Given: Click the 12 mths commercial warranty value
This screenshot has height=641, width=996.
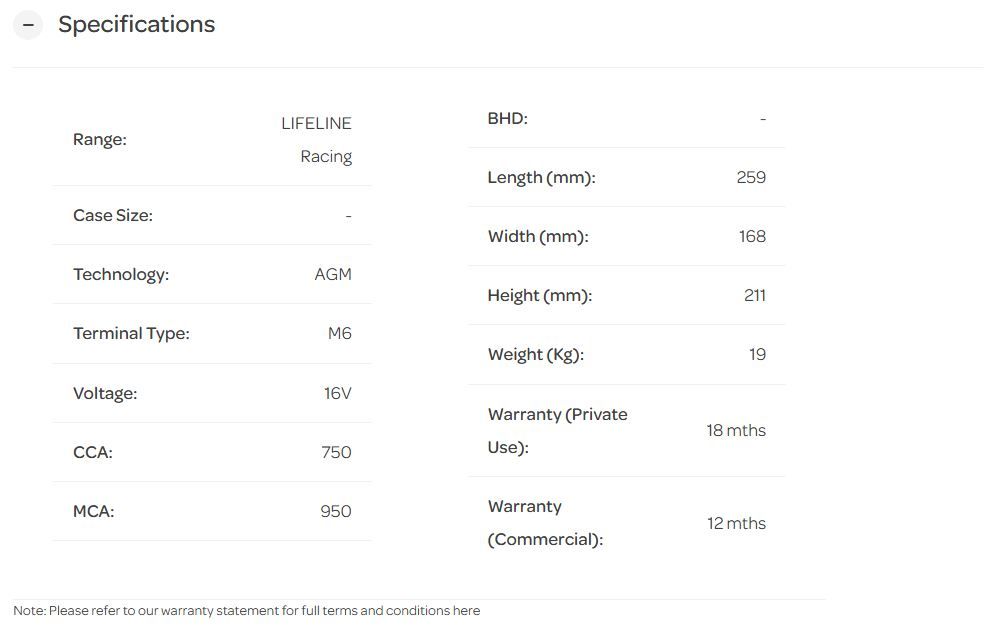Looking at the screenshot, I should [x=736, y=524].
